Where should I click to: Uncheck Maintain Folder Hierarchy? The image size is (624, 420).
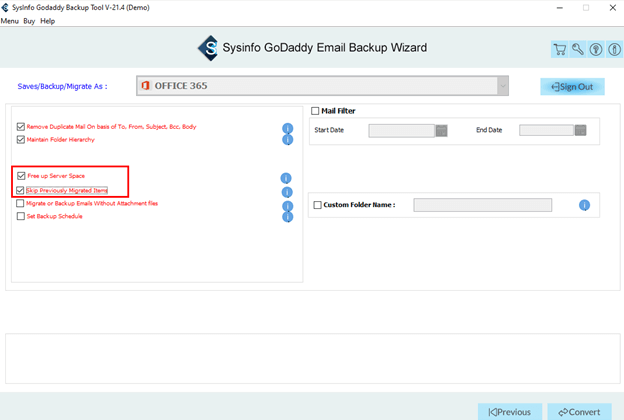click(21, 139)
